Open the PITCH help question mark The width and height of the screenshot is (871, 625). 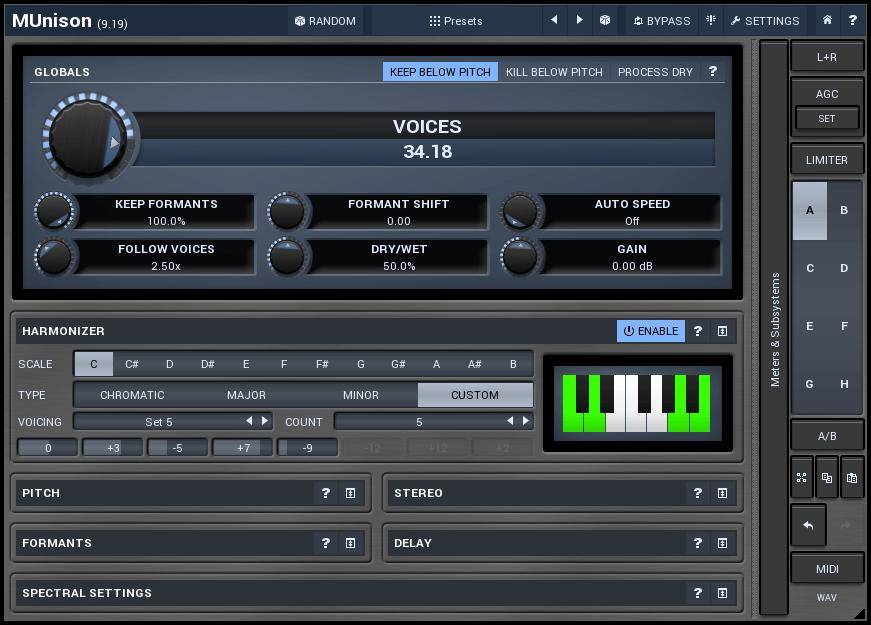click(x=326, y=493)
